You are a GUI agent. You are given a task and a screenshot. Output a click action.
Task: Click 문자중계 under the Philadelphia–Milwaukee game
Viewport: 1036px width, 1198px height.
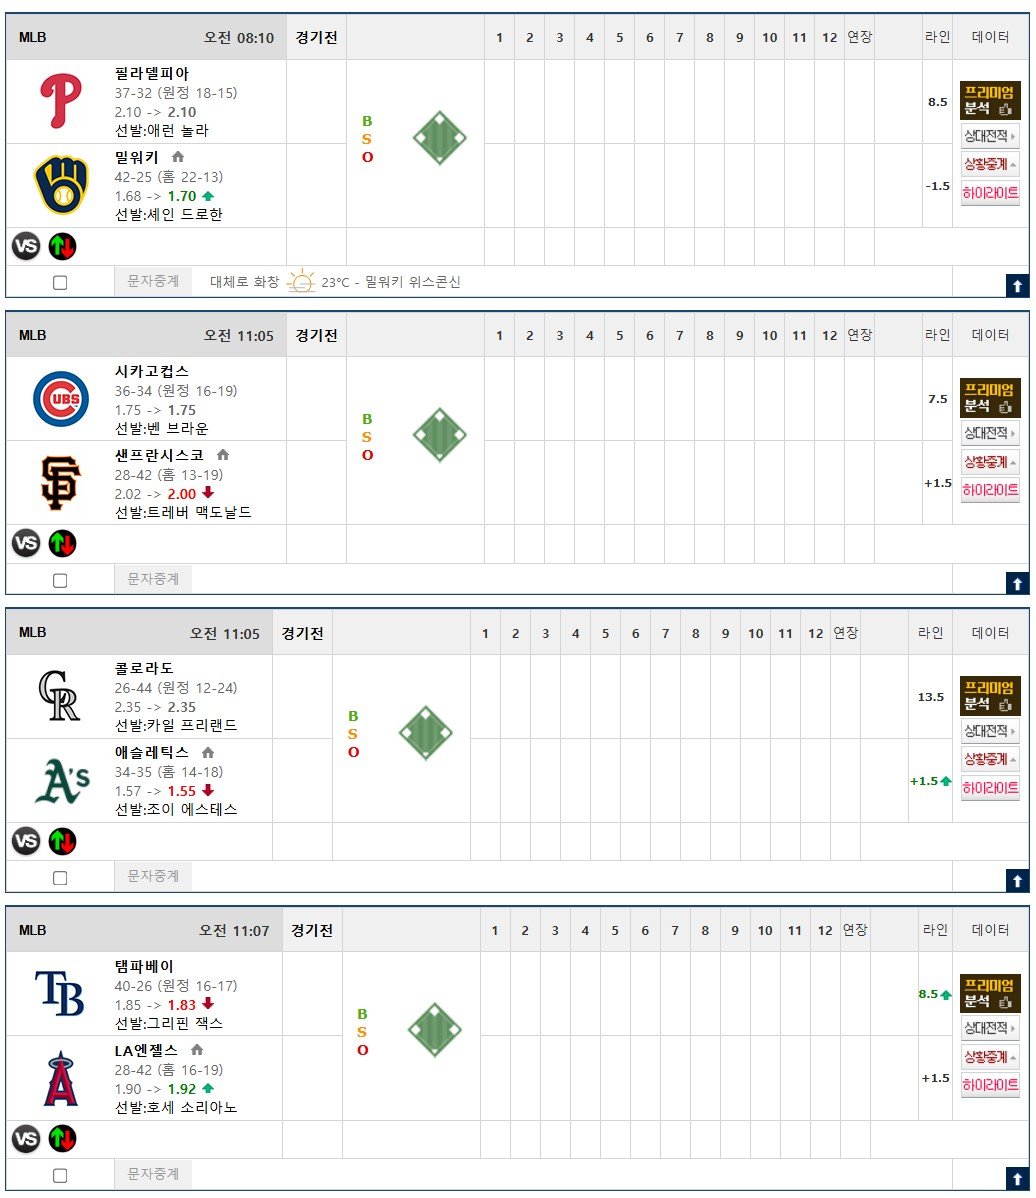(153, 281)
